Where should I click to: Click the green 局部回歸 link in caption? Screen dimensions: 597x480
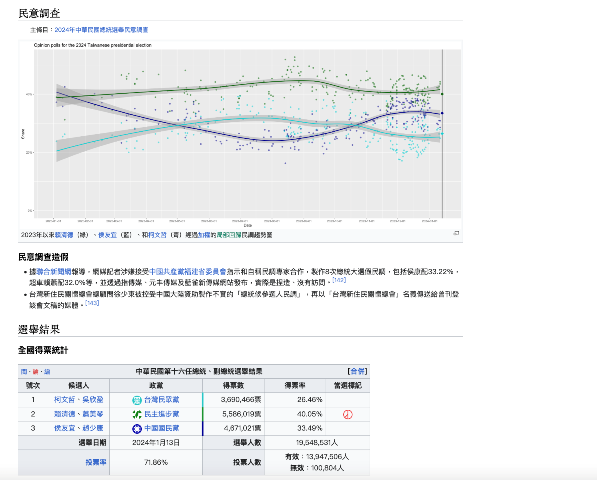228,235
